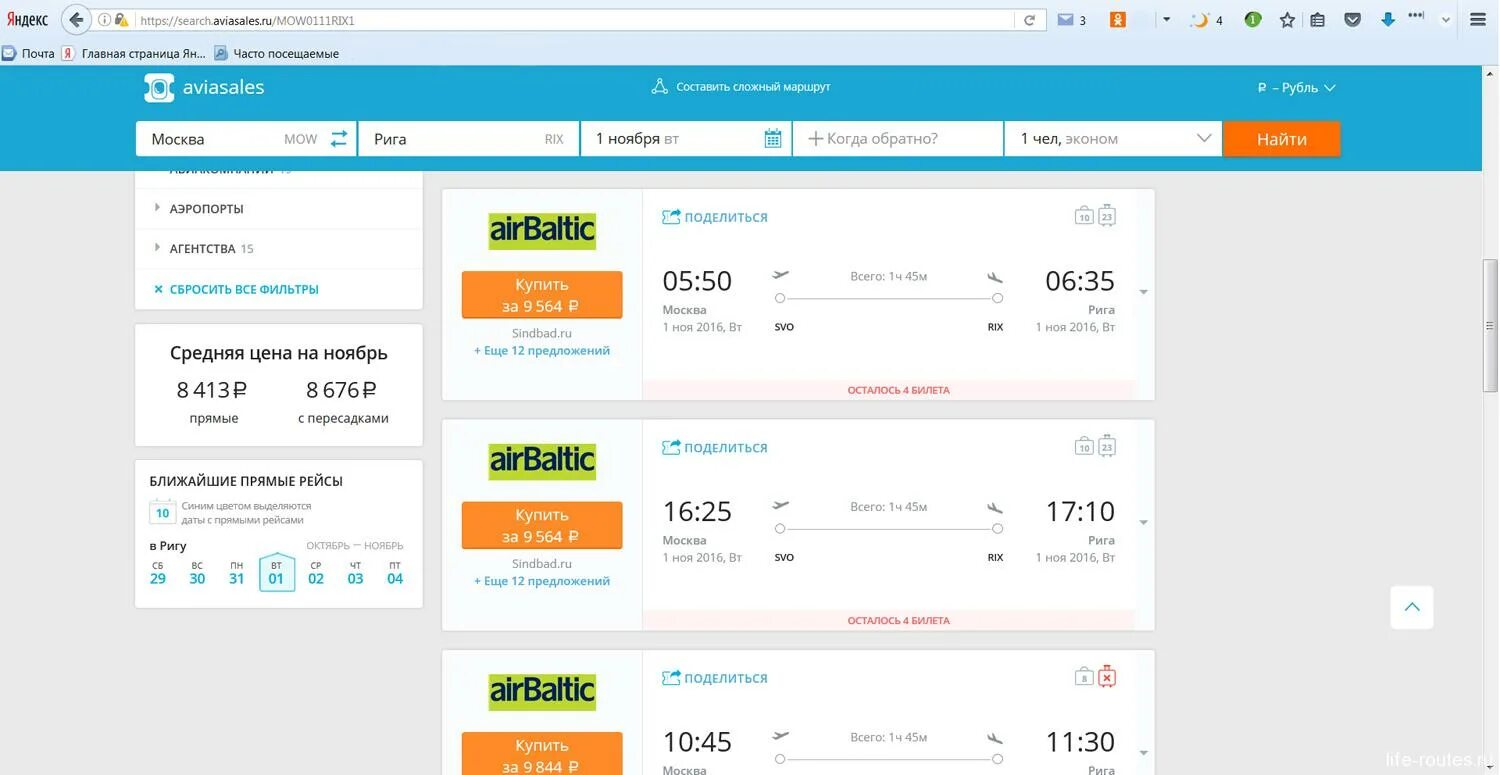The height and width of the screenshot is (775, 1500).
Task: Buy the 05:50 flight for 9 564 ₽
Action: click(x=542, y=295)
